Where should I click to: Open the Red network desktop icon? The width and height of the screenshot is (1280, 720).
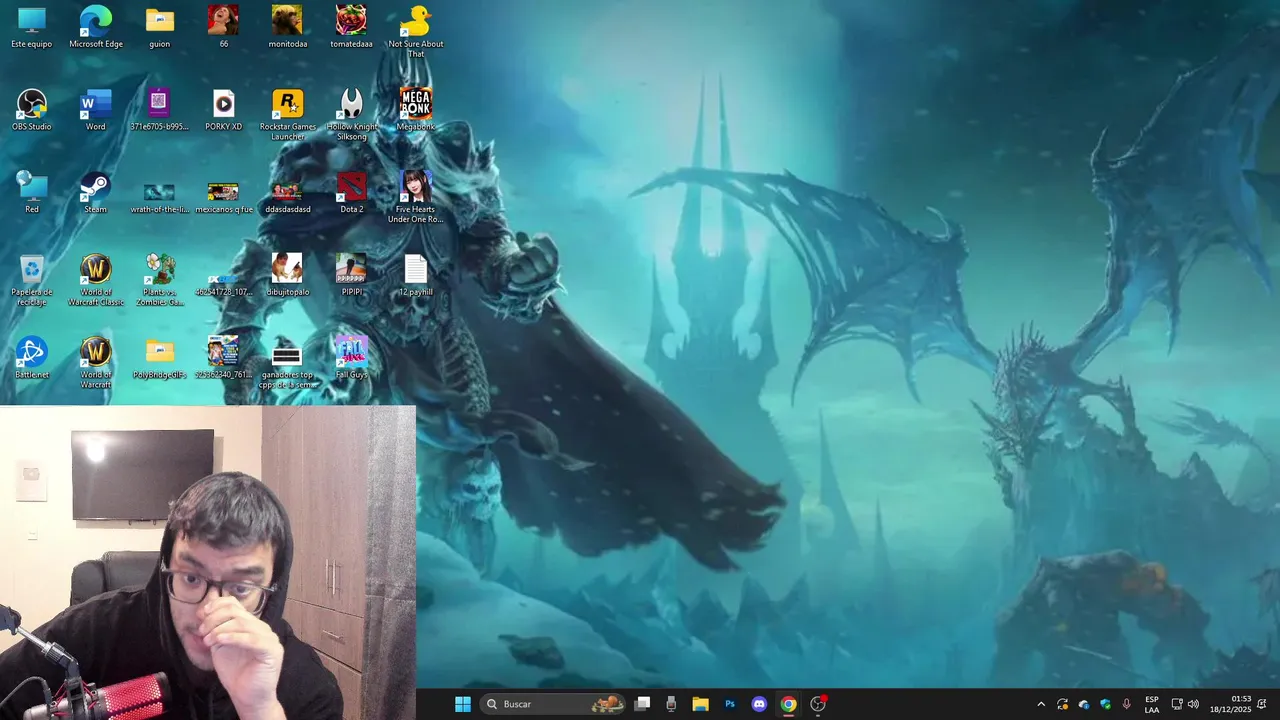[32, 192]
